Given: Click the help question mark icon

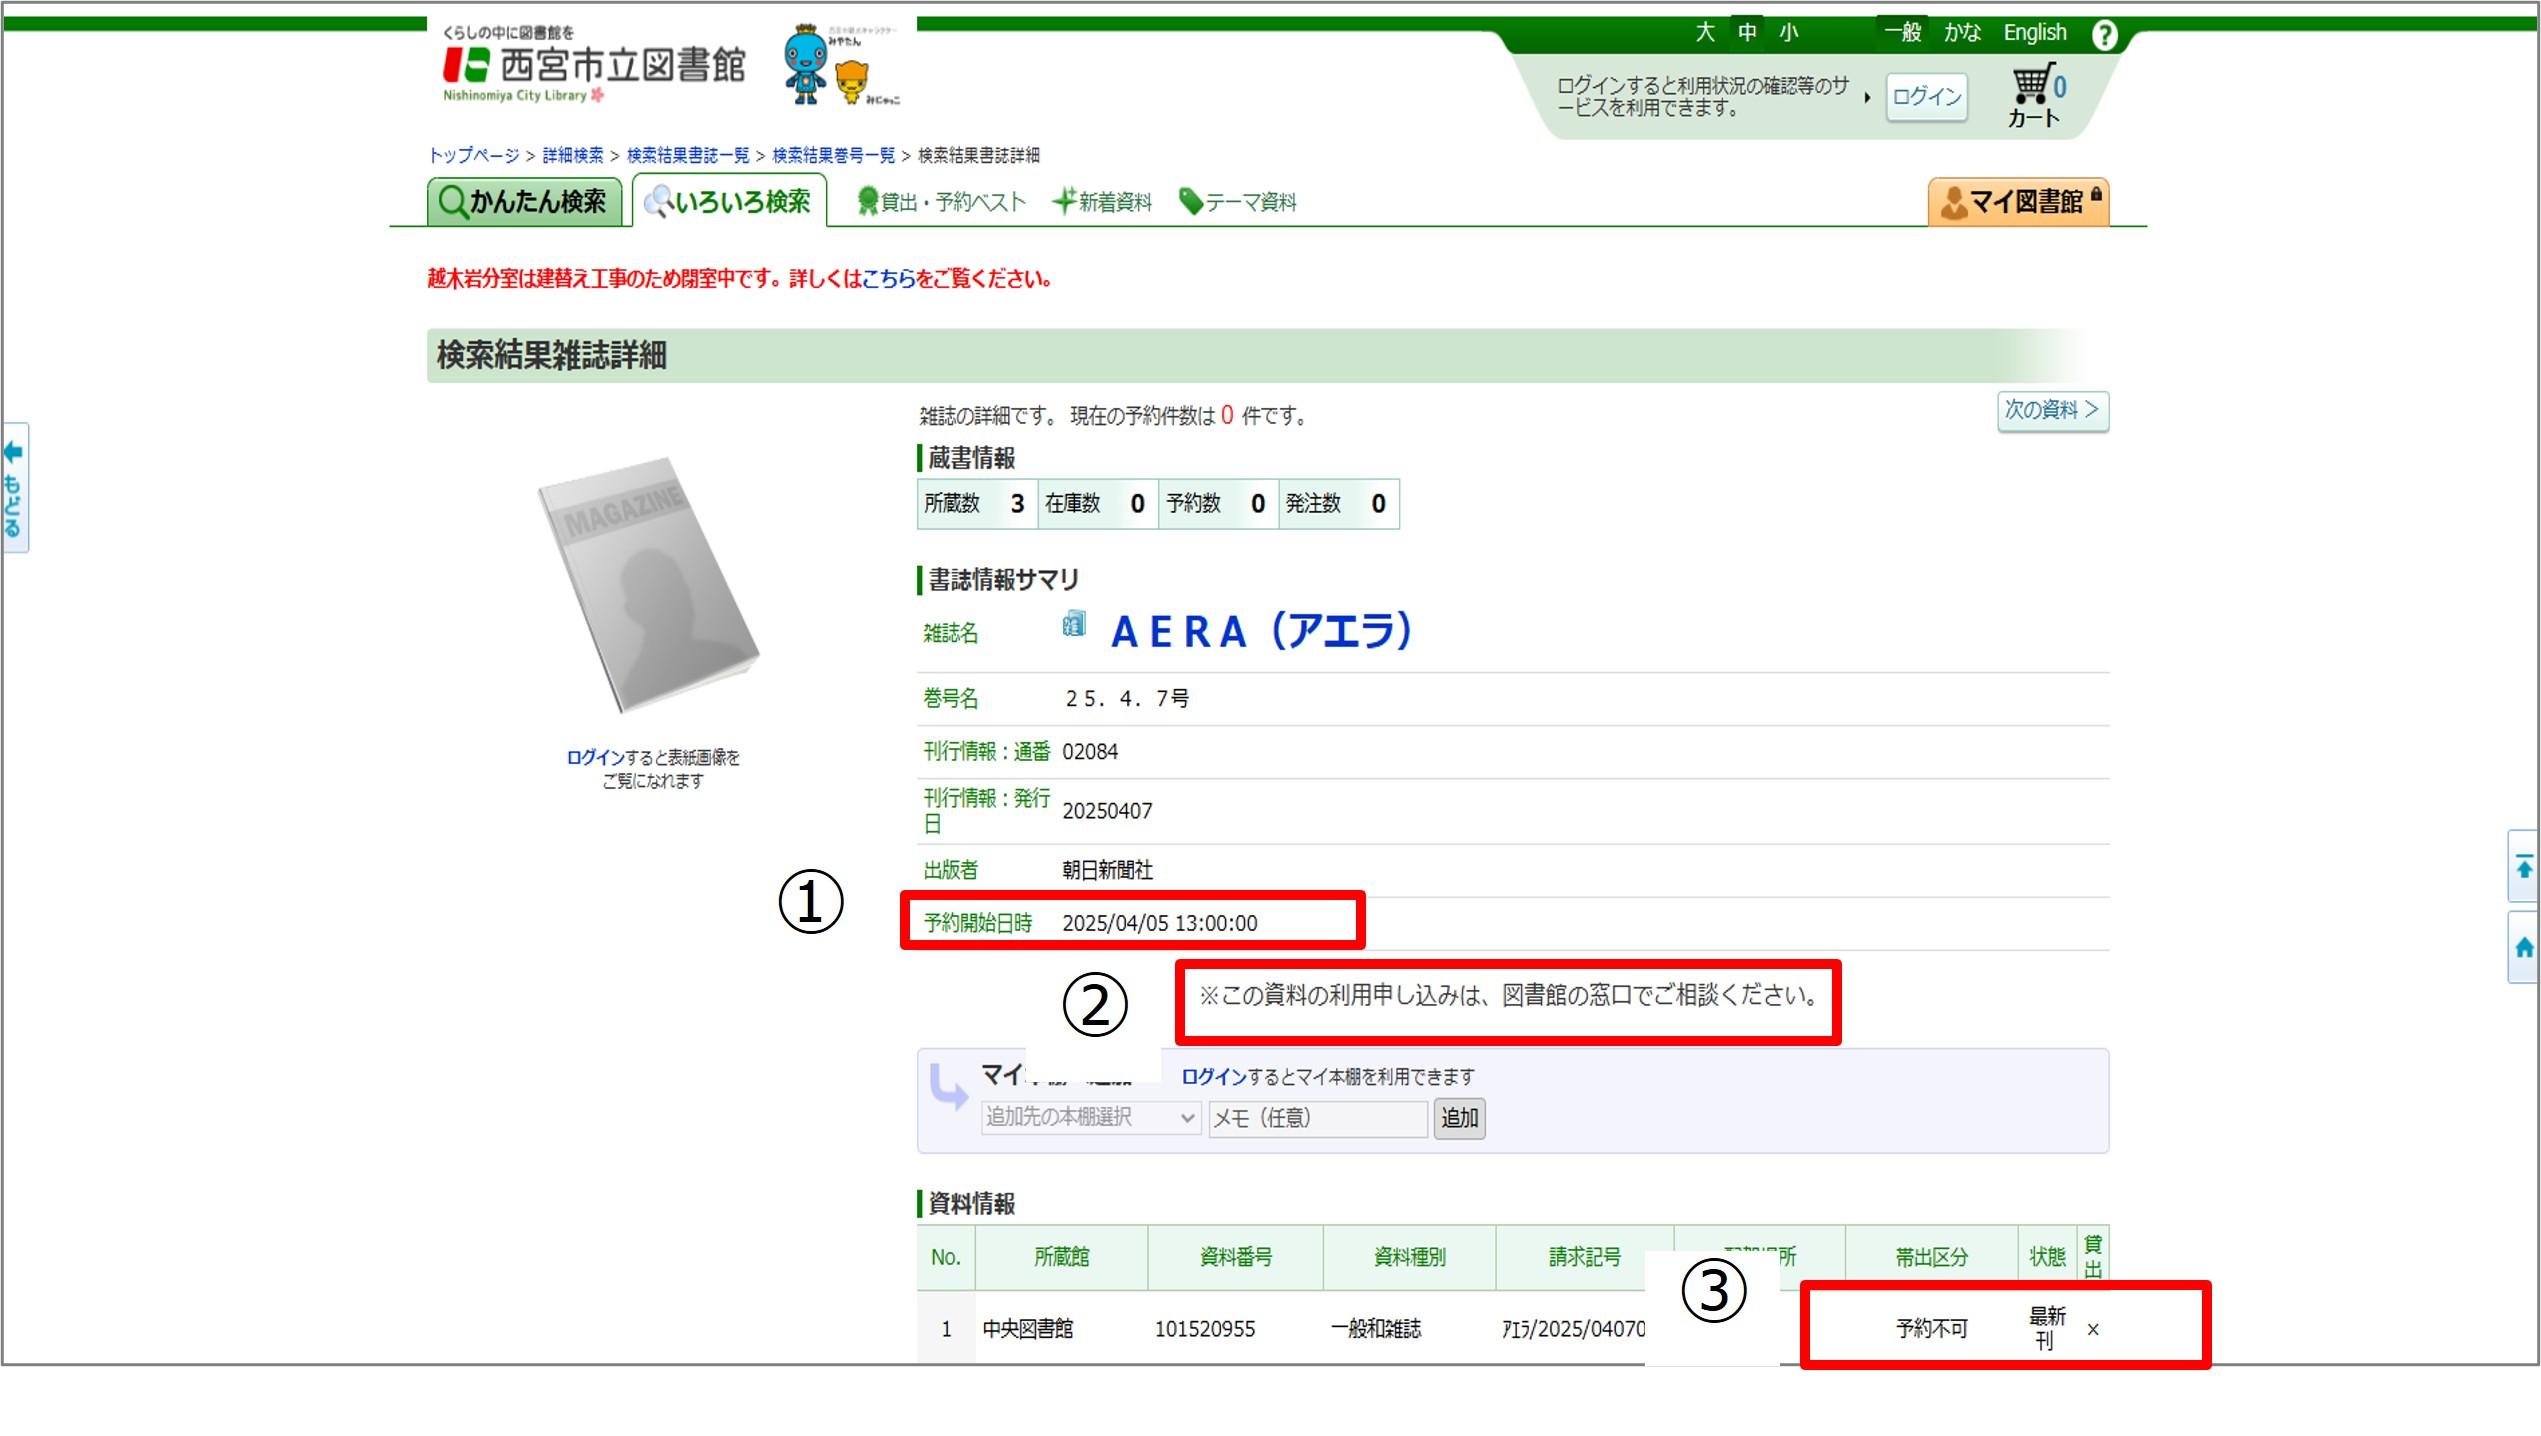Looking at the screenshot, I should (x=2104, y=35).
